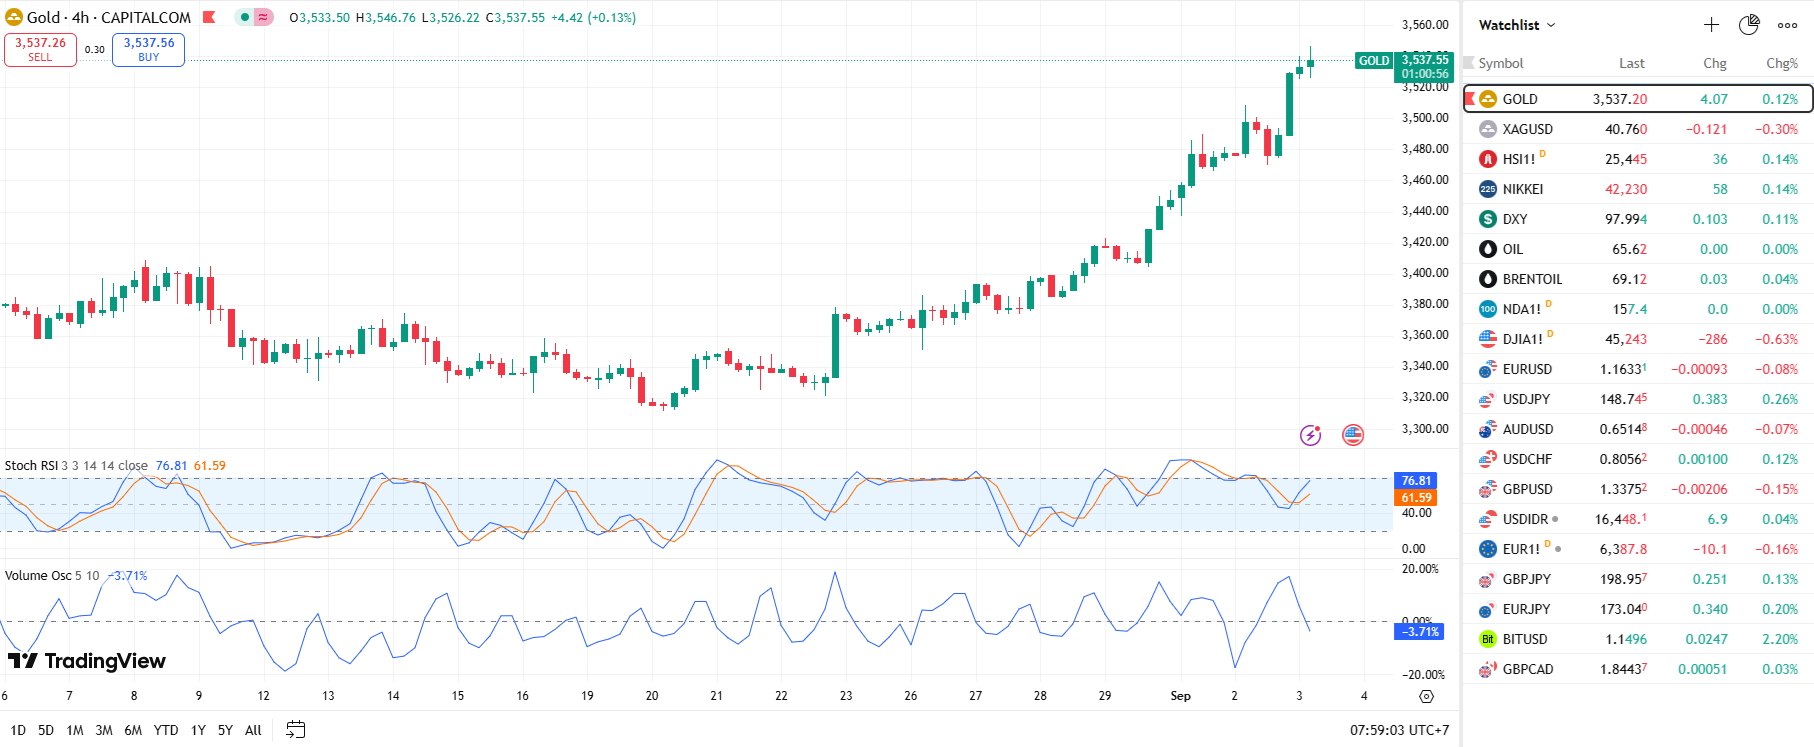Click the purple lightning bolt event icon

(x=1310, y=435)
